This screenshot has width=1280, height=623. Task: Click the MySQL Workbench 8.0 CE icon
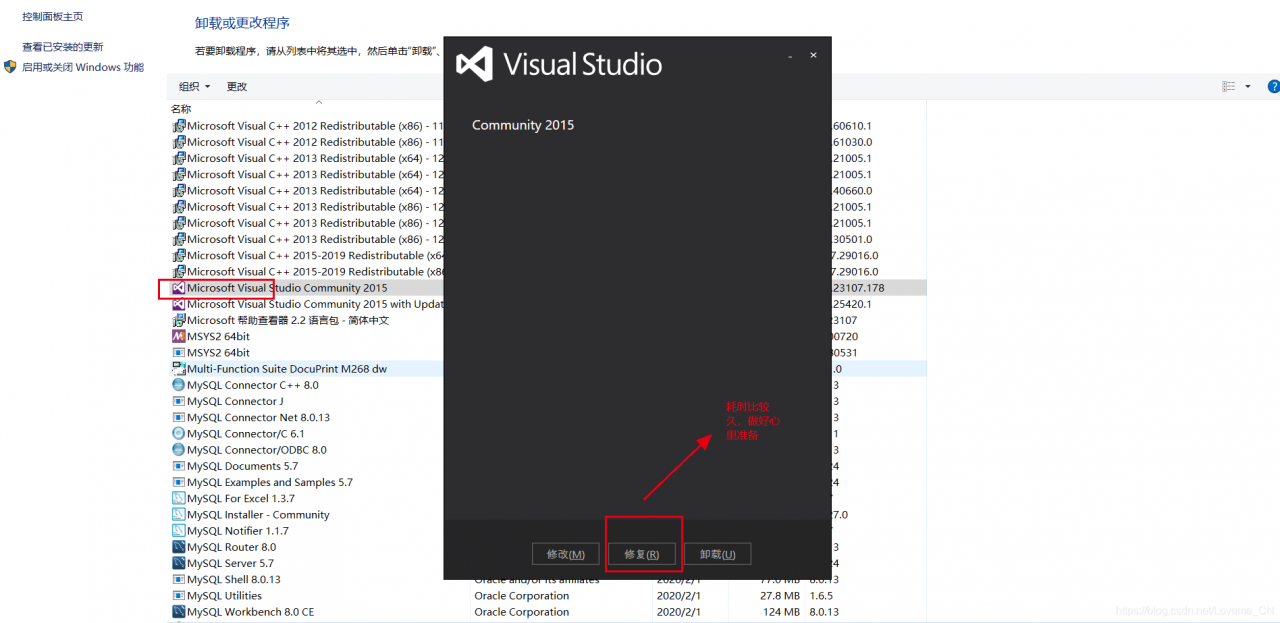point(179,612)
